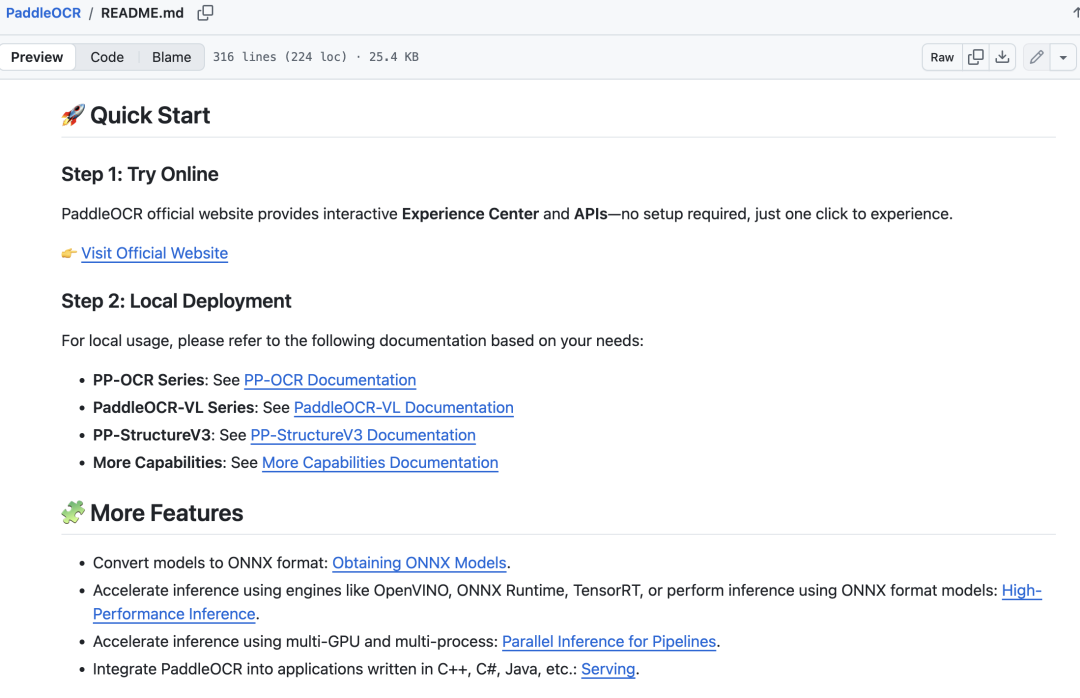Click the More Features heading

click(167, 513)
